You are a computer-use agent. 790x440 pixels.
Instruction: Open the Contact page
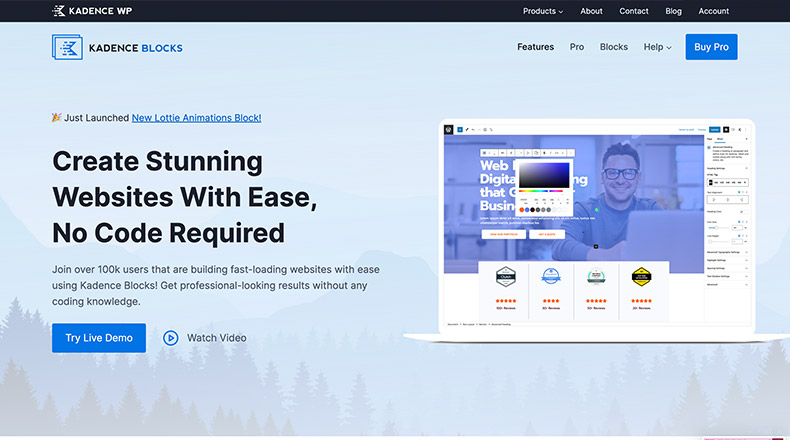(633, 11)
